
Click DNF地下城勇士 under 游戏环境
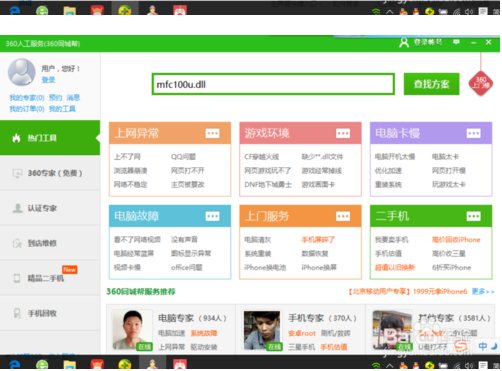click(268, 184)
